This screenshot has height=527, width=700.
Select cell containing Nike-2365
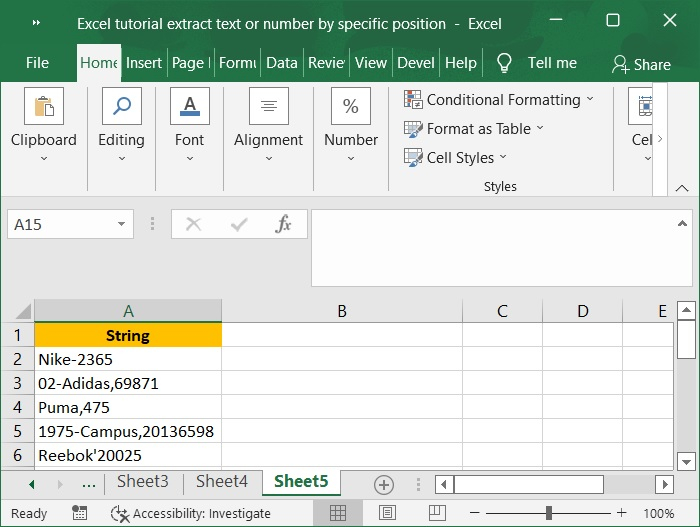pos(128,359)
